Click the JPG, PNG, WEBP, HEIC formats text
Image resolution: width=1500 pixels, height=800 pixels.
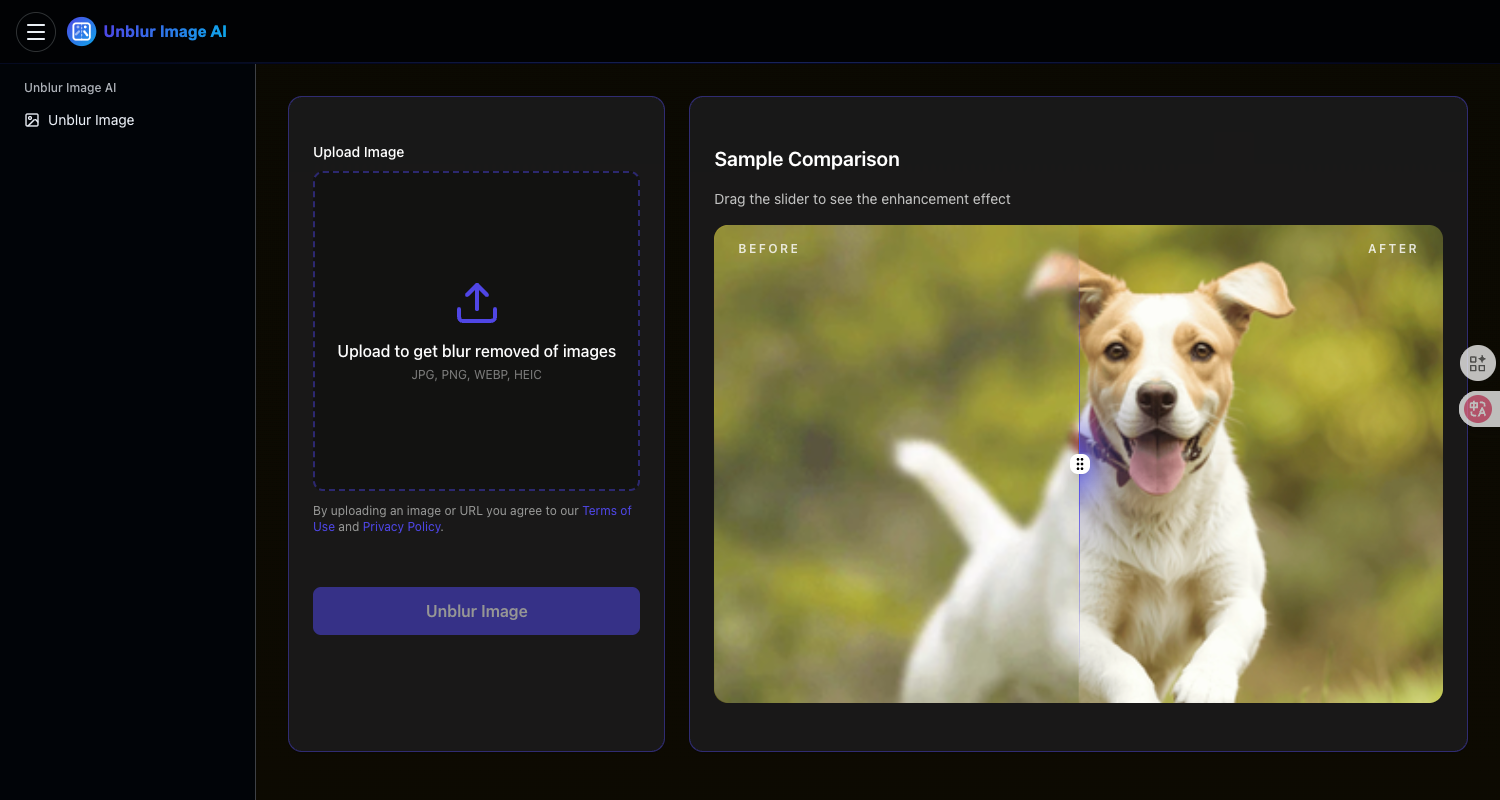(476, 375)
